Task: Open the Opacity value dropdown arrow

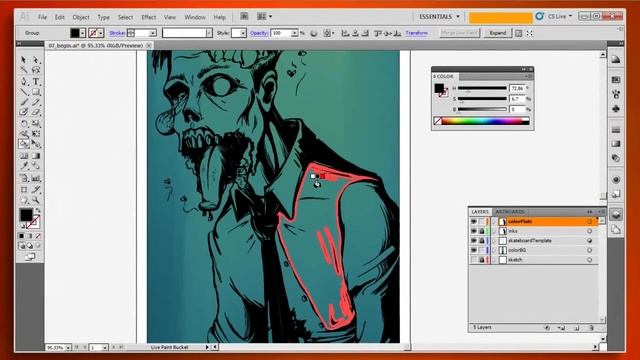Action: point(295,33)
